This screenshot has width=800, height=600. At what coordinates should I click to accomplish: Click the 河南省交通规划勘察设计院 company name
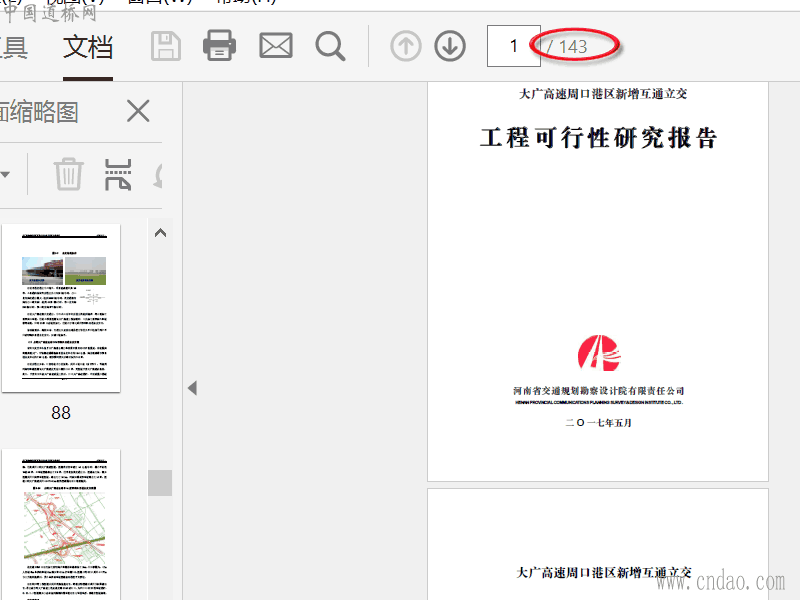[598, 391]
